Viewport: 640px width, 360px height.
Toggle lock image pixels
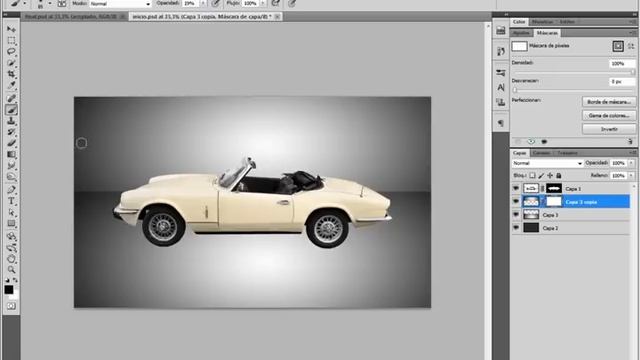pyautogui.click(x=541, y=176)
